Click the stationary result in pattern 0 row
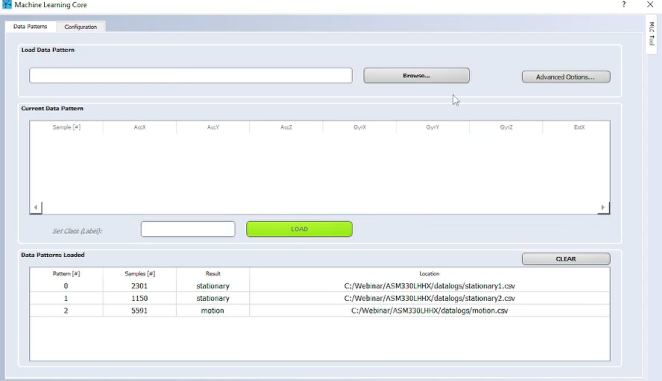Screen dimensions: 662x381 [213, 286]
